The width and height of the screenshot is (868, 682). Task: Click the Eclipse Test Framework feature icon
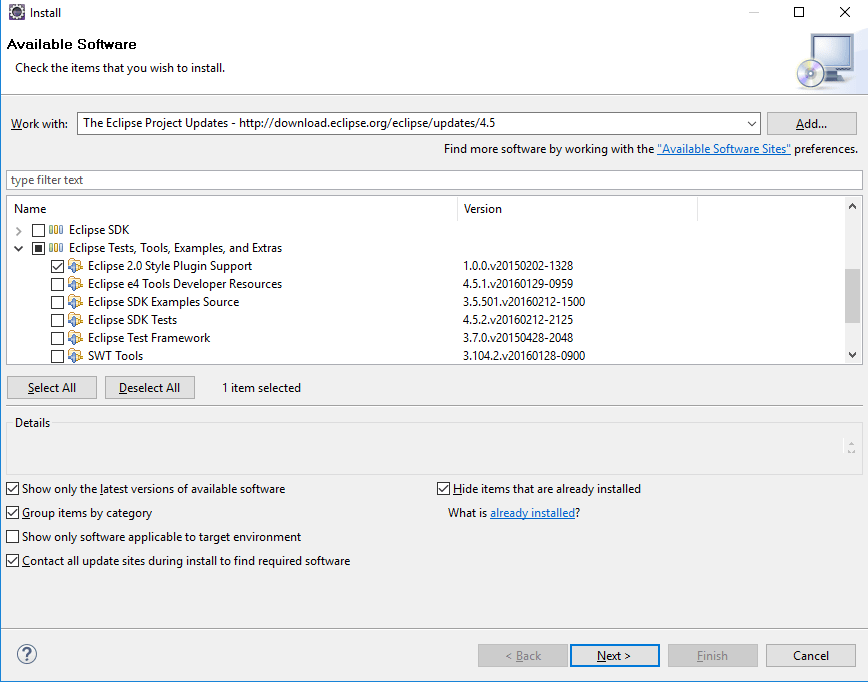click(x=77, y=338)
